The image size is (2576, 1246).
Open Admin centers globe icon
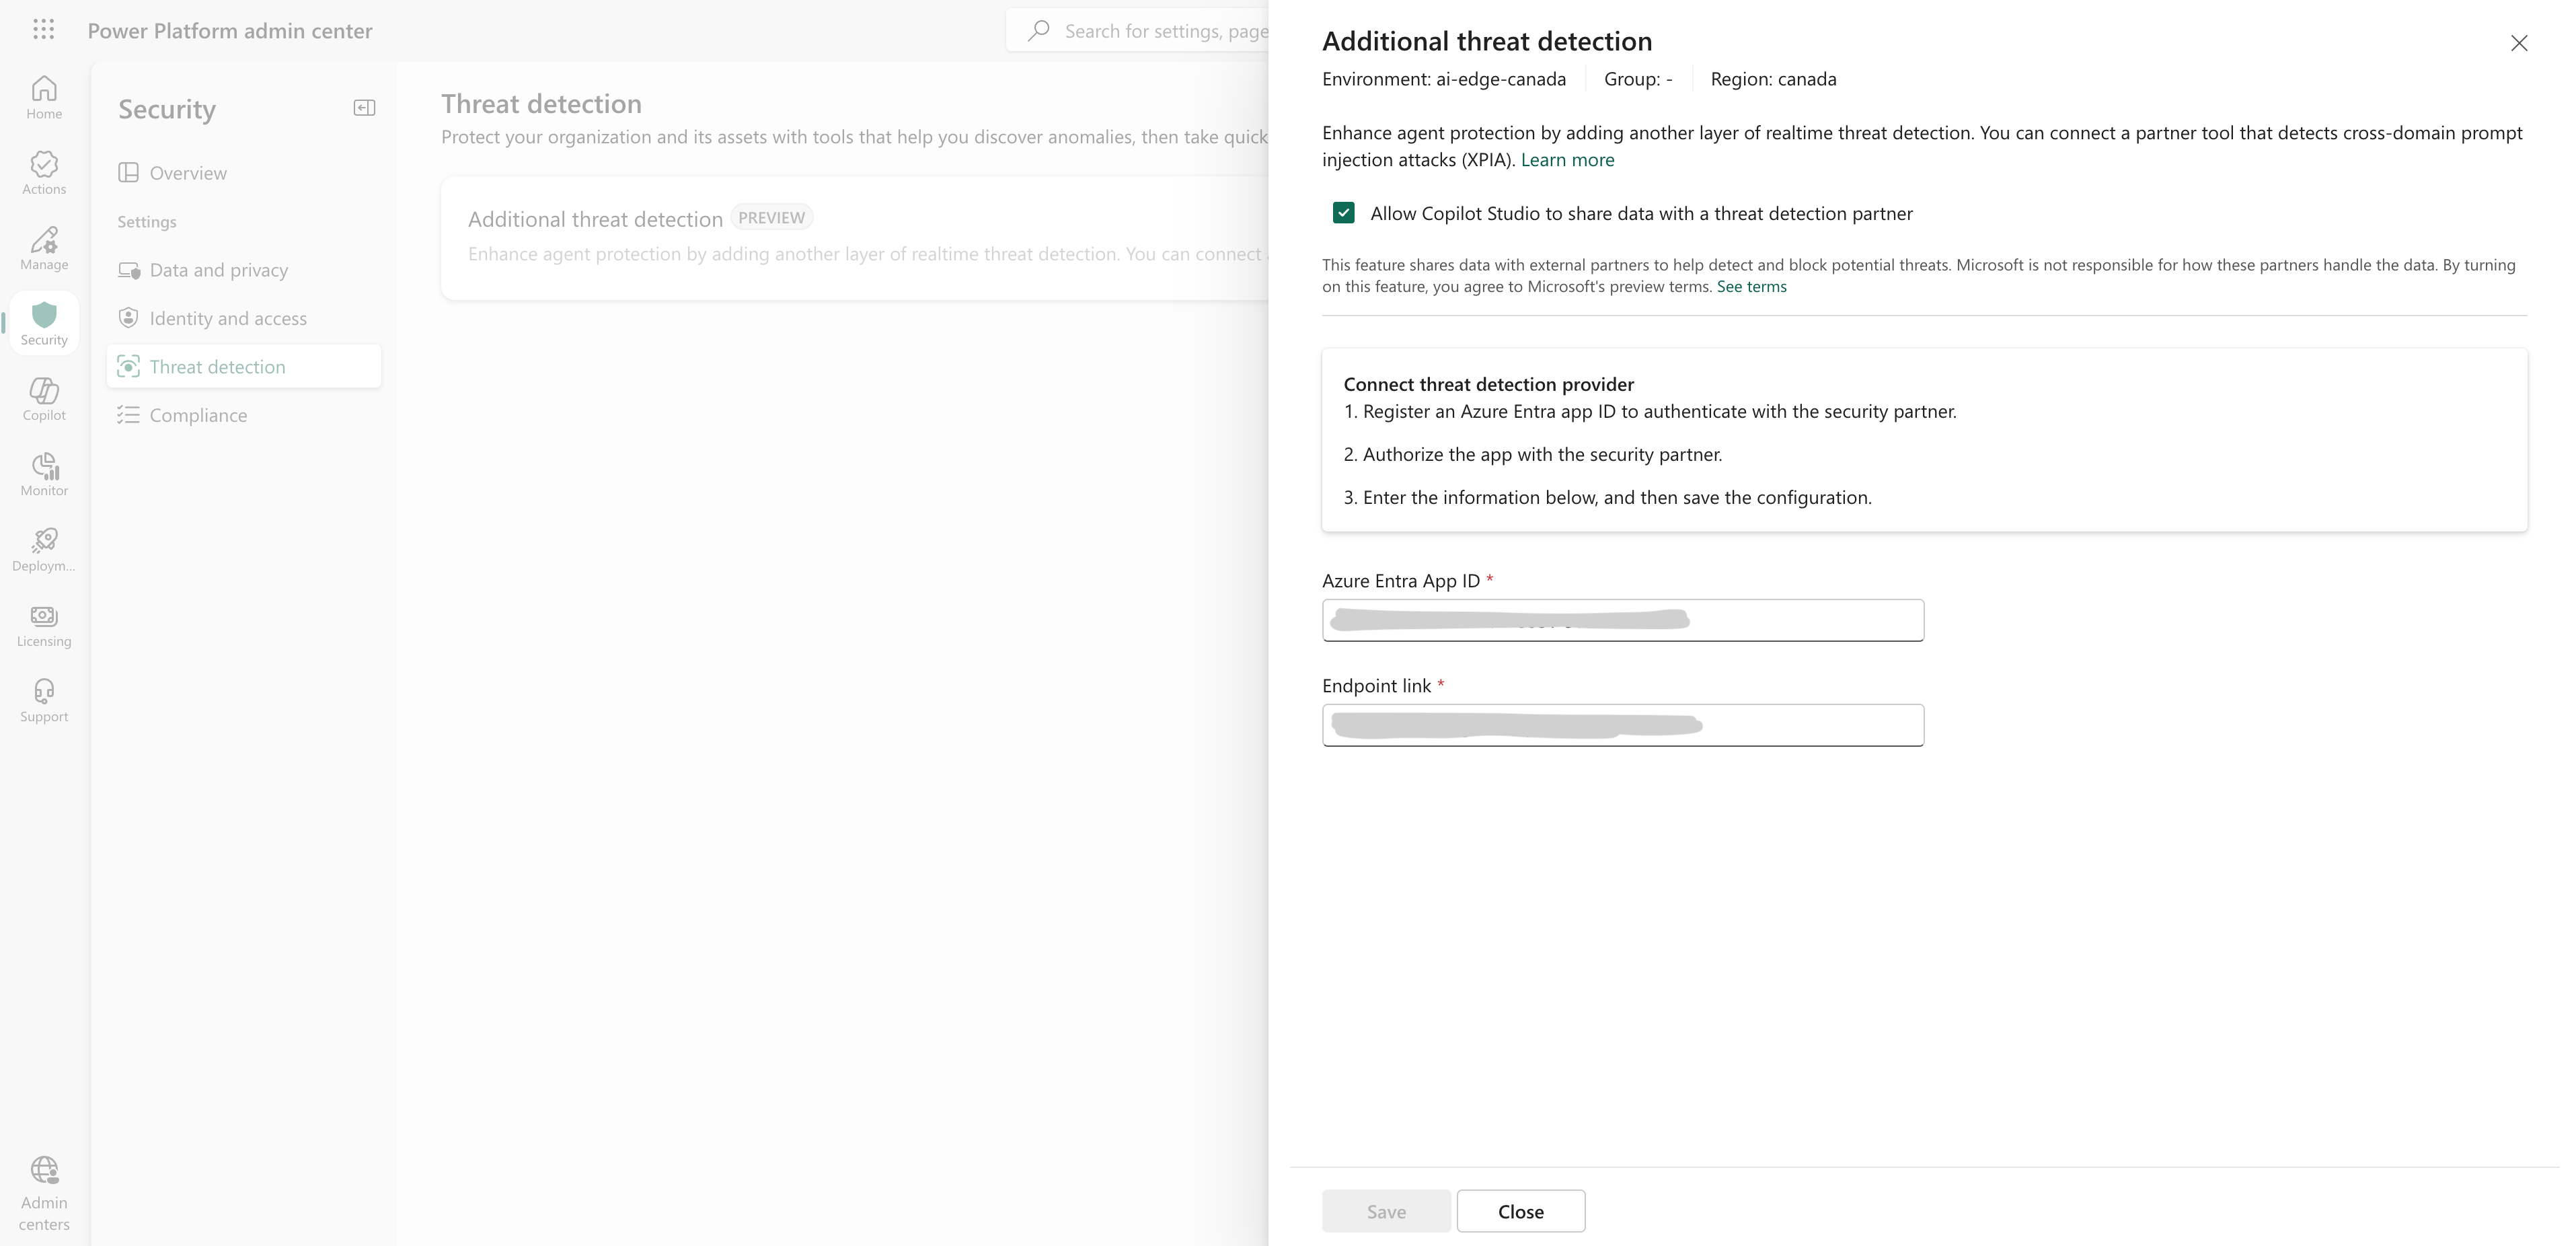pos(44,1193)
